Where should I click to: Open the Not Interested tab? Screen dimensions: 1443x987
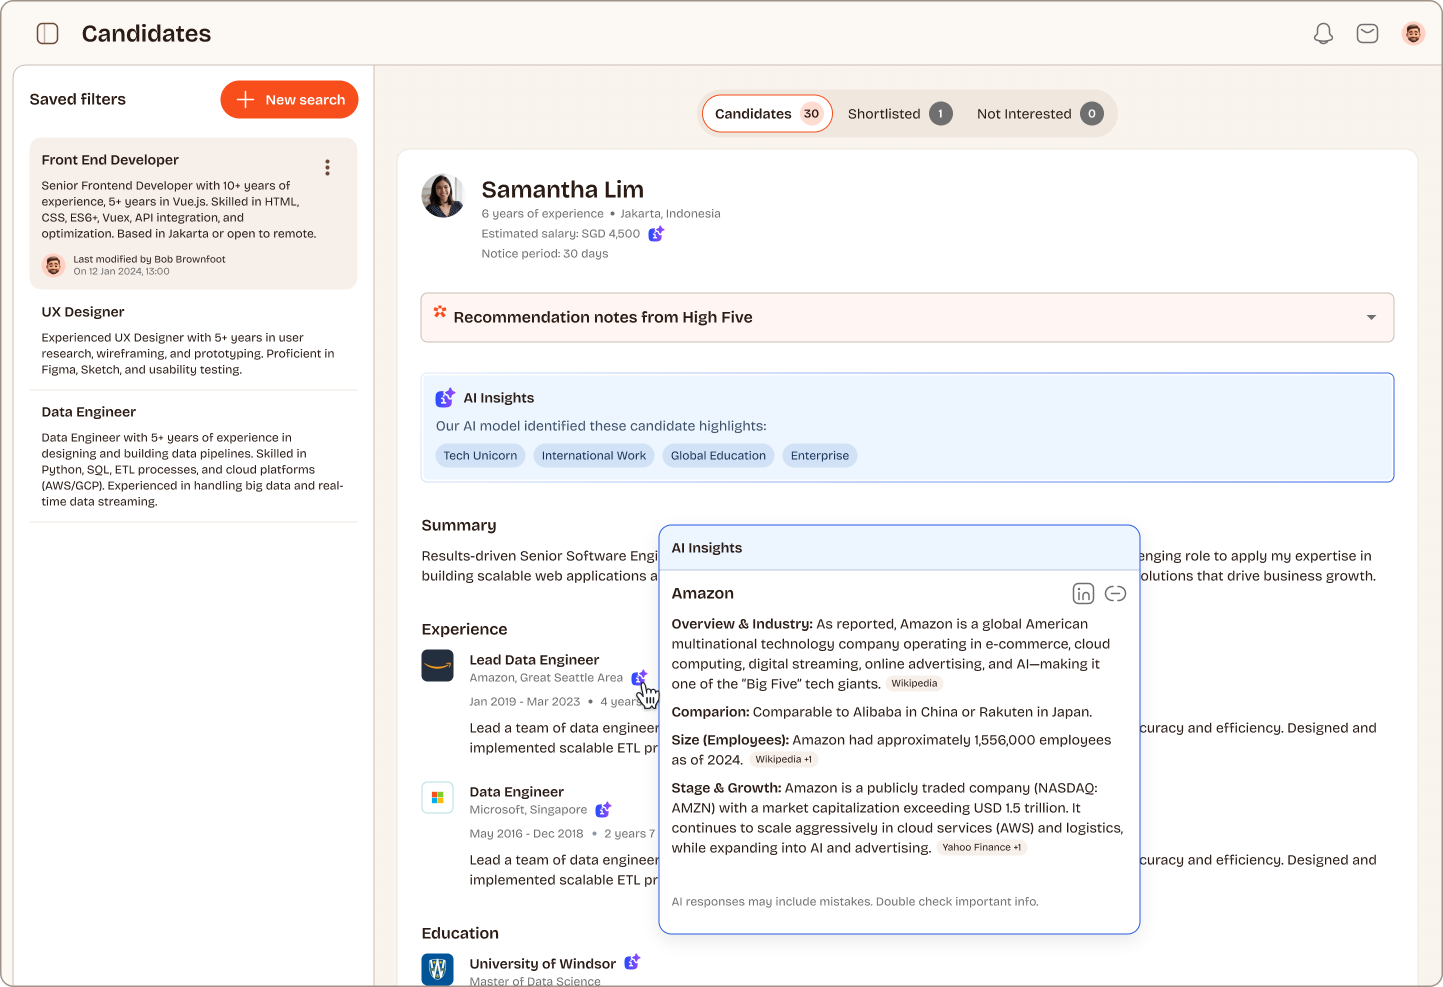(1023, 113)
